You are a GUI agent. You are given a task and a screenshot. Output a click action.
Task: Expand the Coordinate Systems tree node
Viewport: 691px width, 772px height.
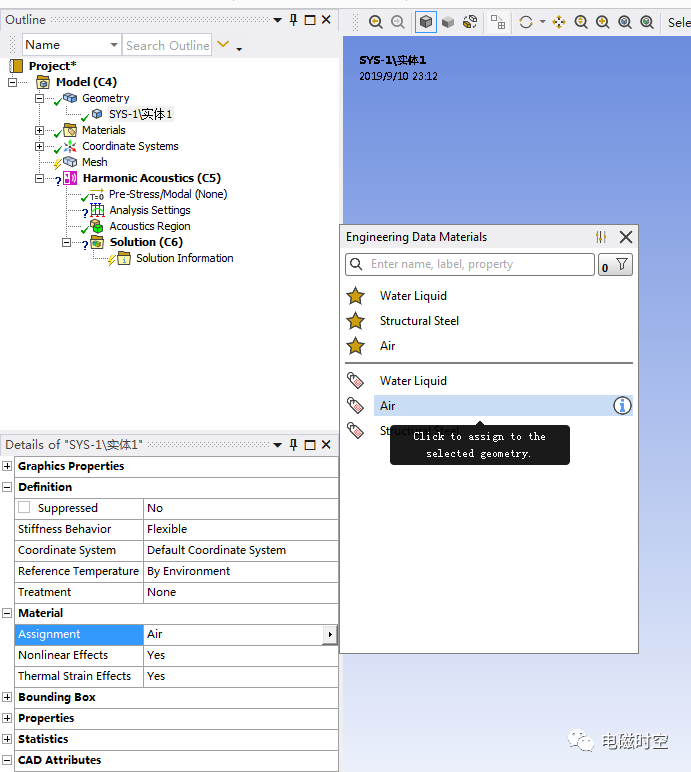[39, 146]
